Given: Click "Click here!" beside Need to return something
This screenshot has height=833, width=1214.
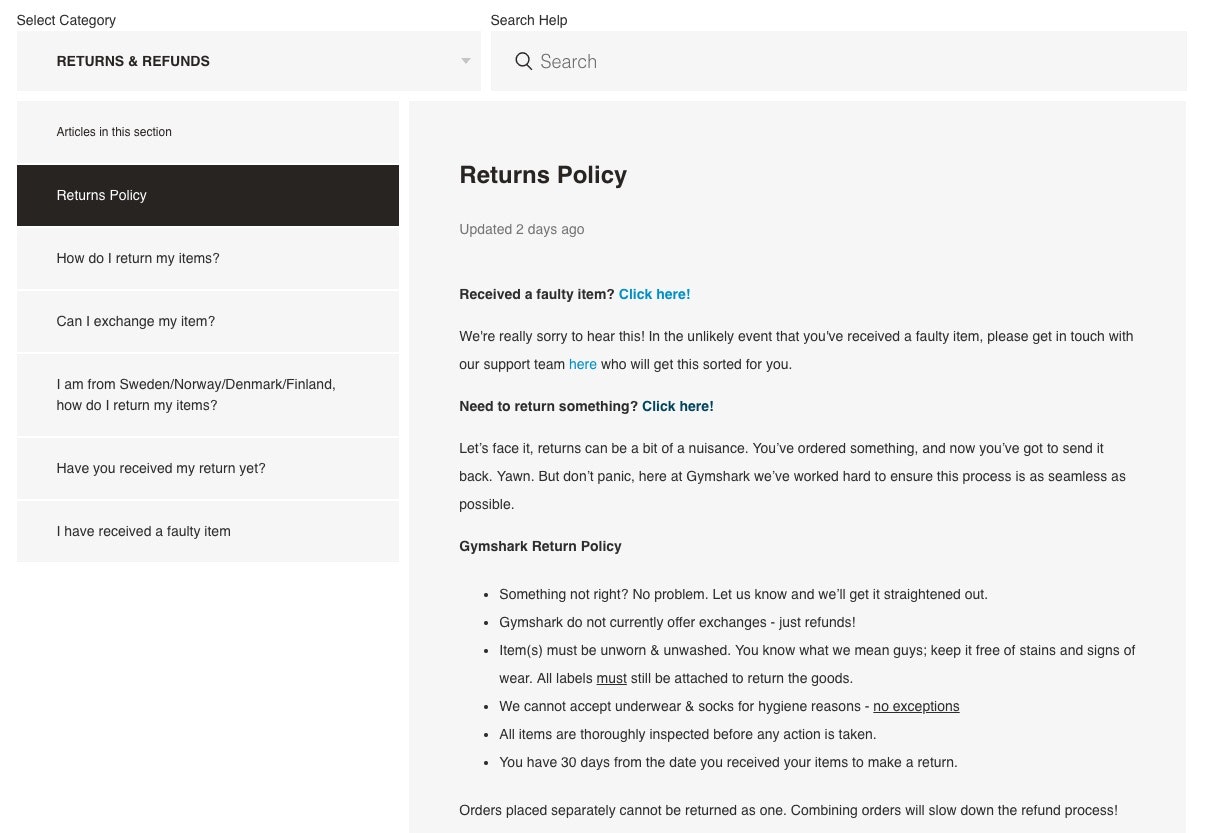Looking at the screenshot, I should [677, 406].
